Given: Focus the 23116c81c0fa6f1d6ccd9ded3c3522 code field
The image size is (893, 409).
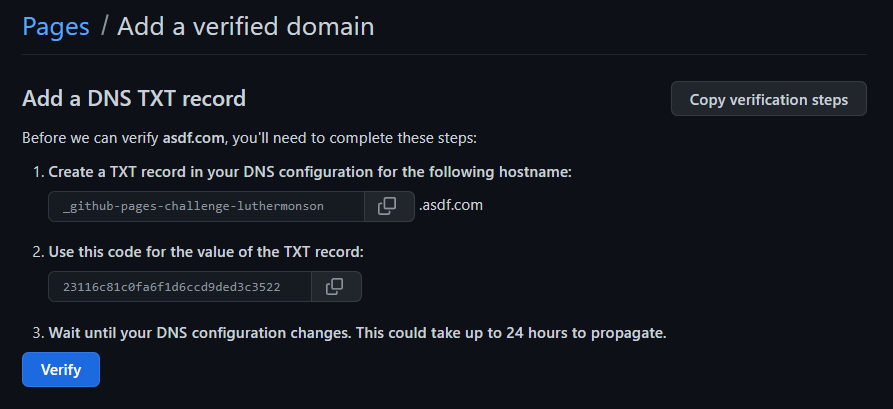Looking at the screenshot, I should click(x=180, y=287).
